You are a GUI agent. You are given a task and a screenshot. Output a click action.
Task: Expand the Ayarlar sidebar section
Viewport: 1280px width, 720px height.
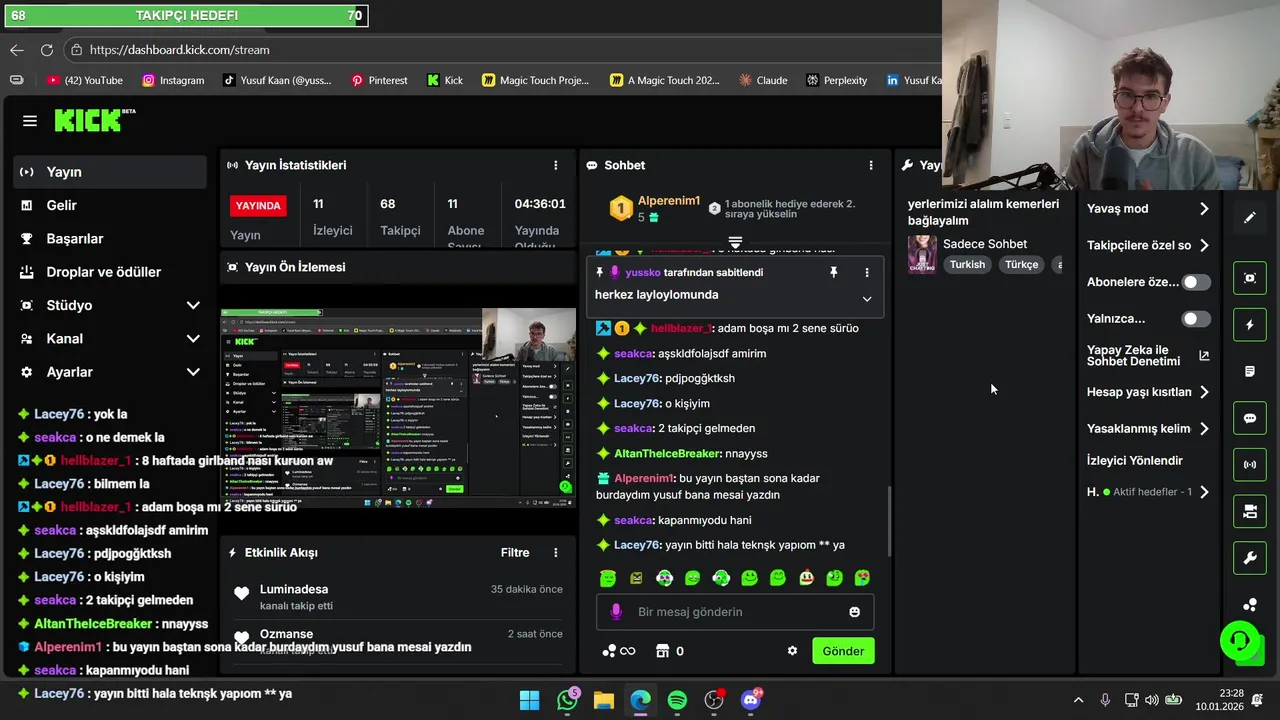pyautogui.click(x=193, y=372)
